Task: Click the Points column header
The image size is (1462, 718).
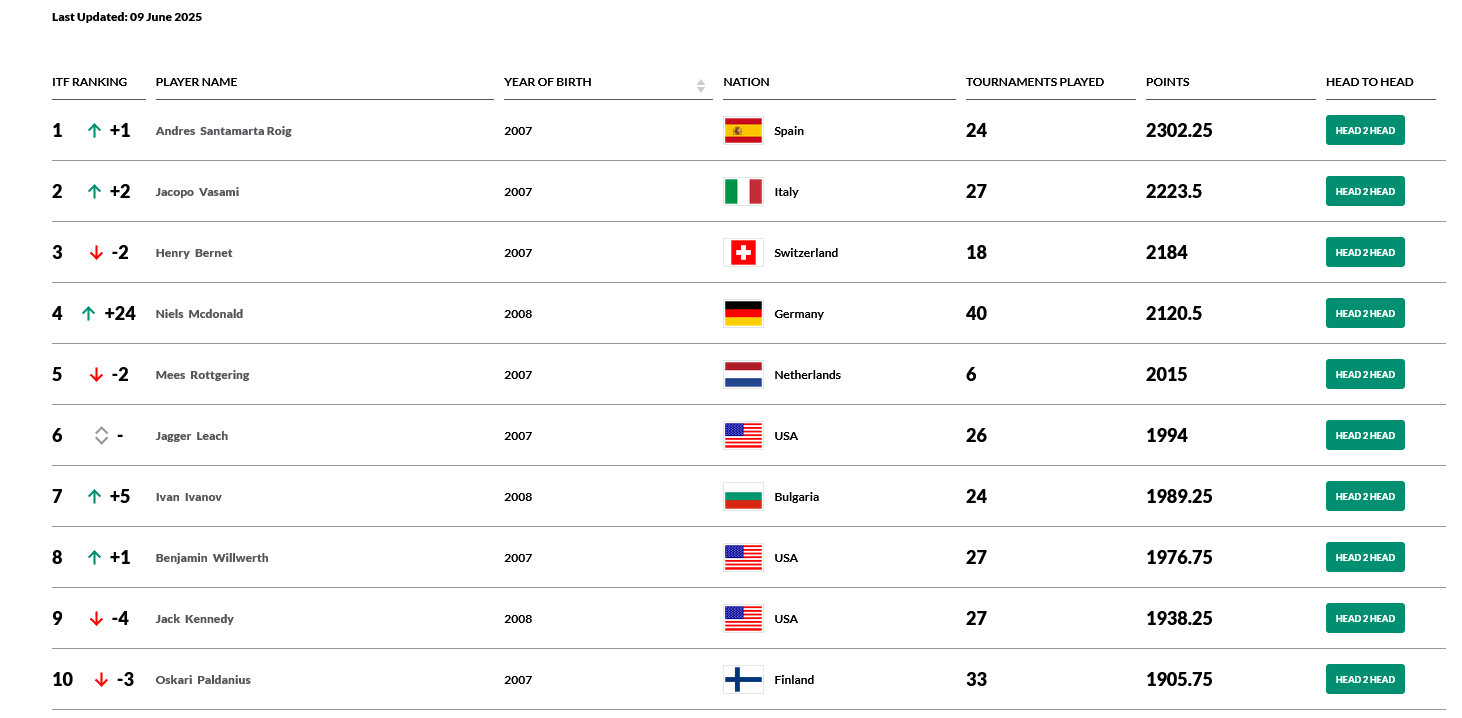Action: pyautogui.click(x=1168, y=82)
